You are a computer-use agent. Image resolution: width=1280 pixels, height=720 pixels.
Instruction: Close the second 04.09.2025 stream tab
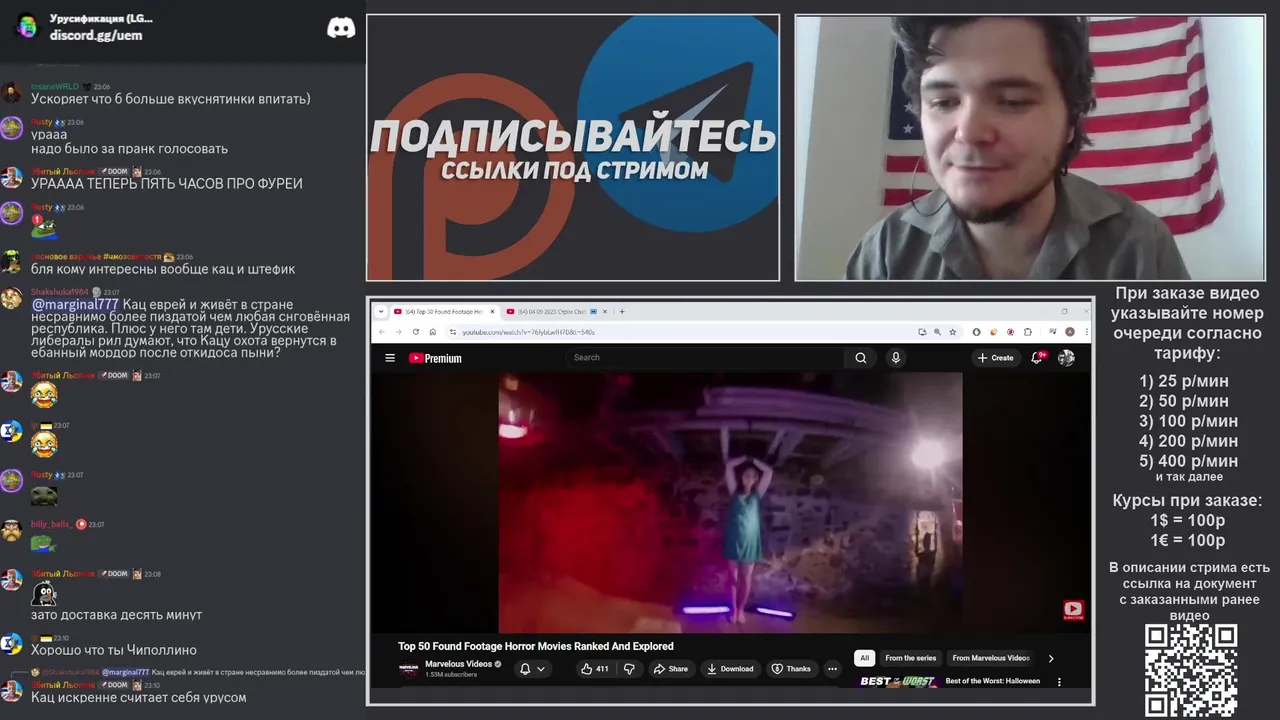[x=605, y=311]
